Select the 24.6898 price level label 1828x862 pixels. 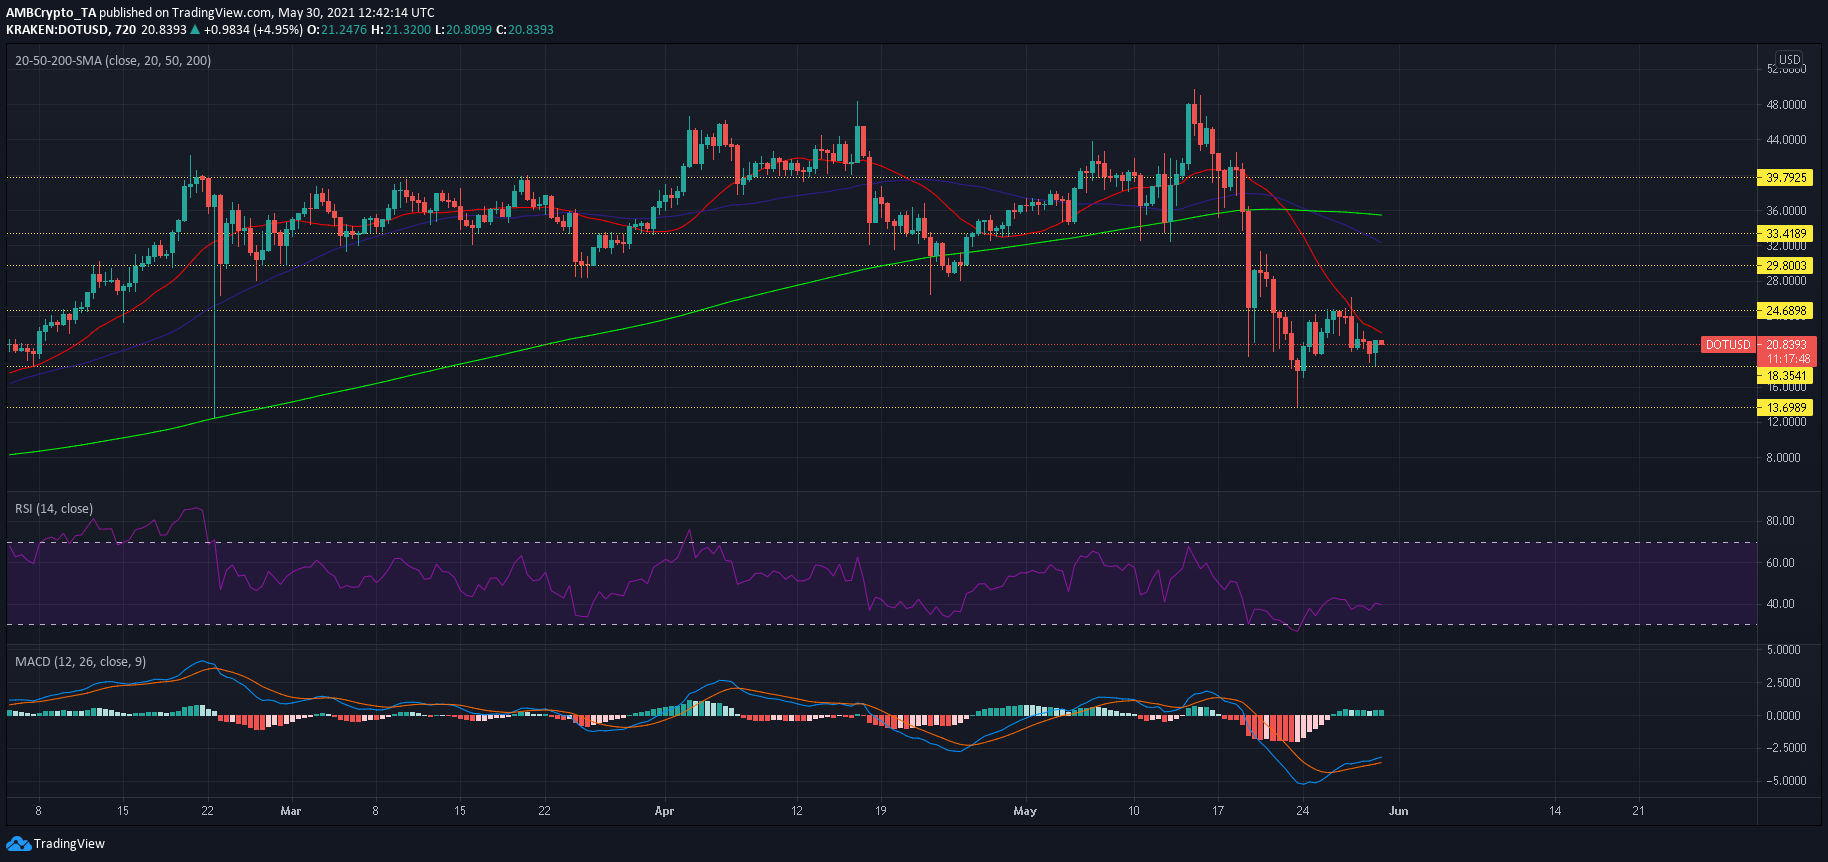[x=1785, y=311]
